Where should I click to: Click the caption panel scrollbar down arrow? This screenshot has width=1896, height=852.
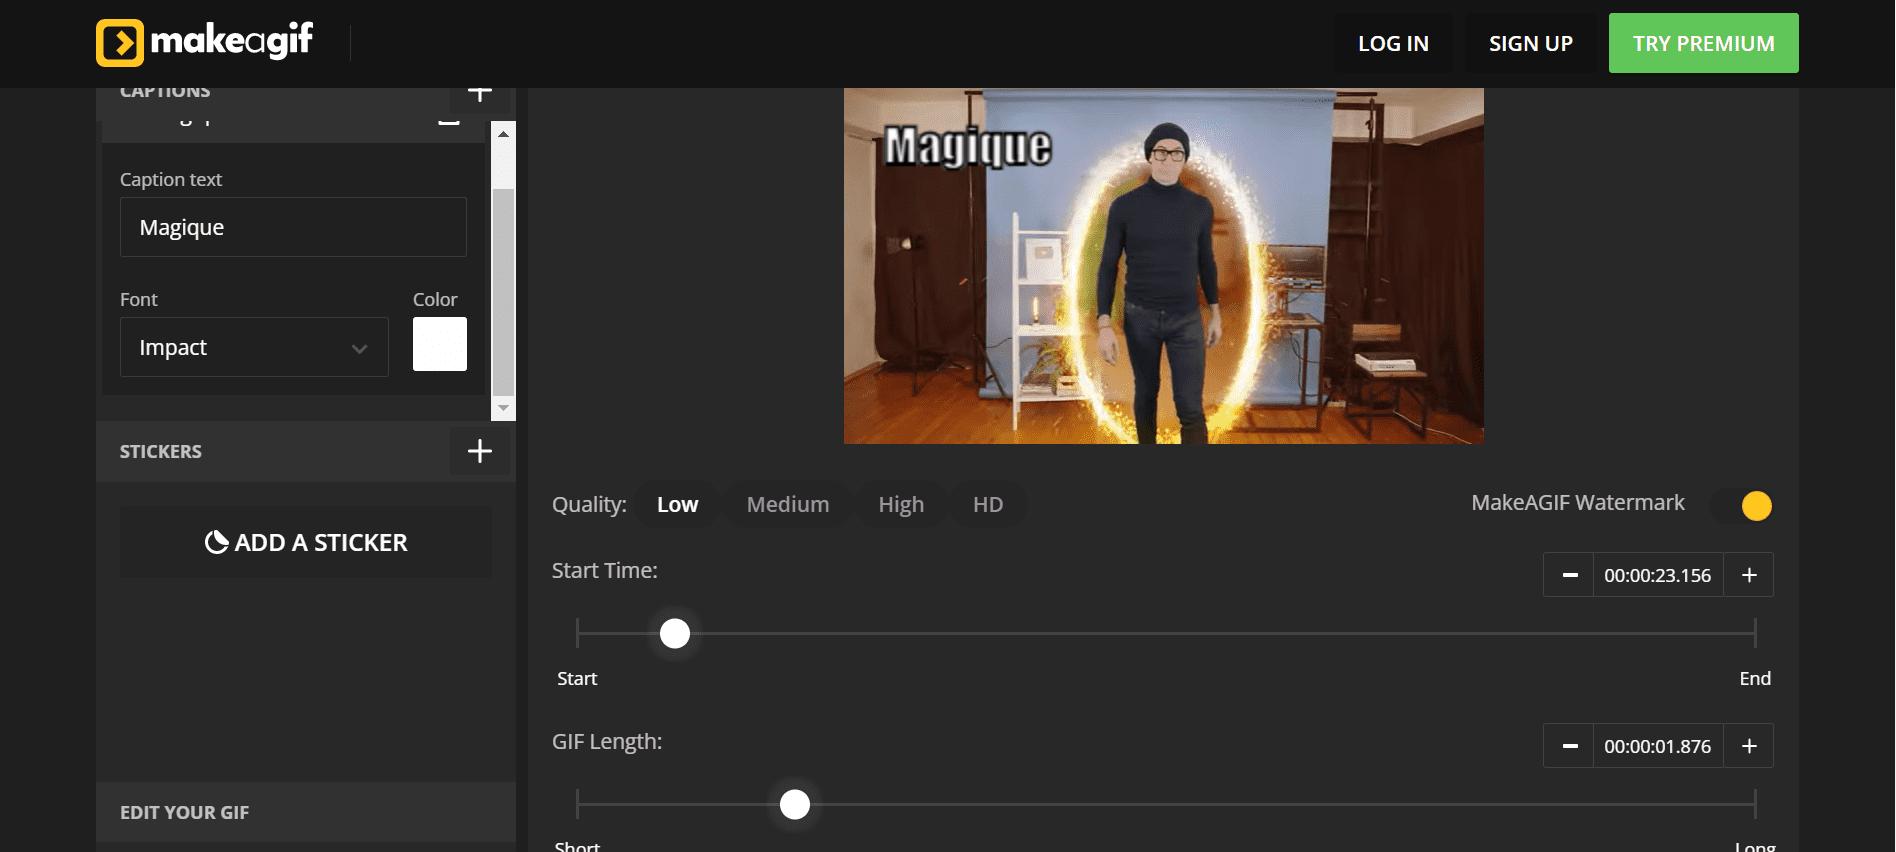[x=504, y=408]
